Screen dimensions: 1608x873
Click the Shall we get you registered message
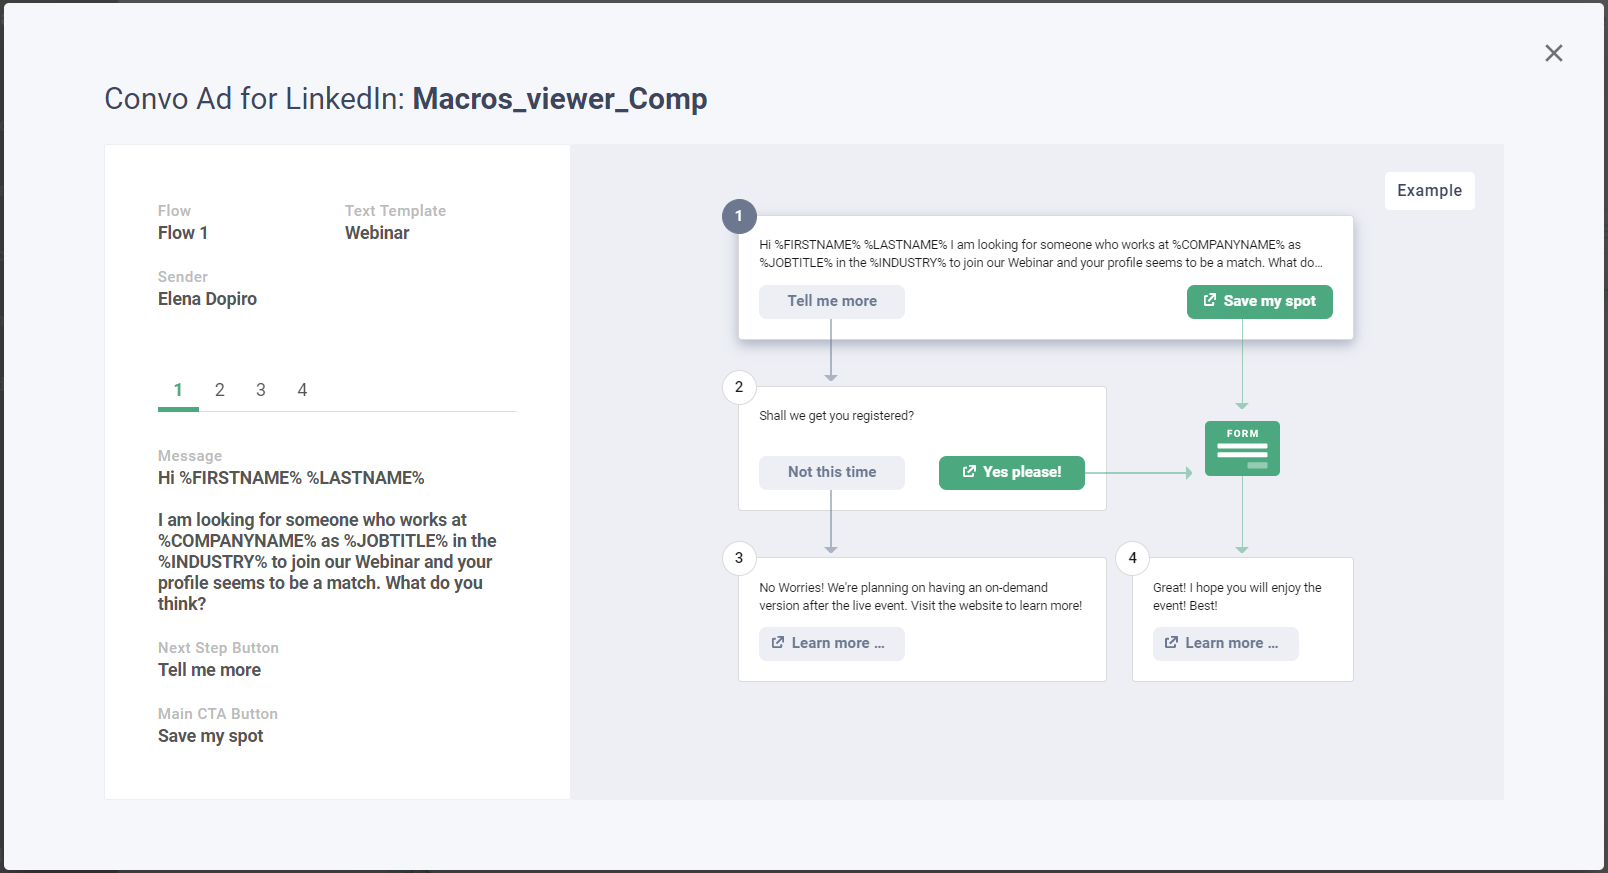click(836, 416)
